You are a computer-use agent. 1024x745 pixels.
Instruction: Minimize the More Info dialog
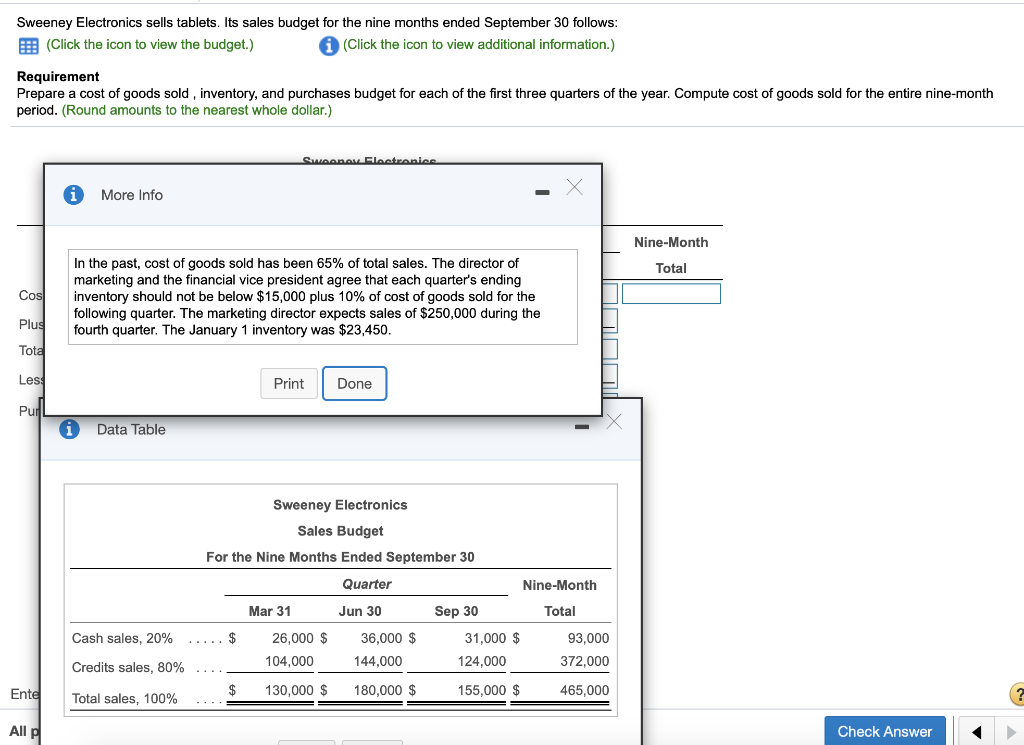pos(542,191)
